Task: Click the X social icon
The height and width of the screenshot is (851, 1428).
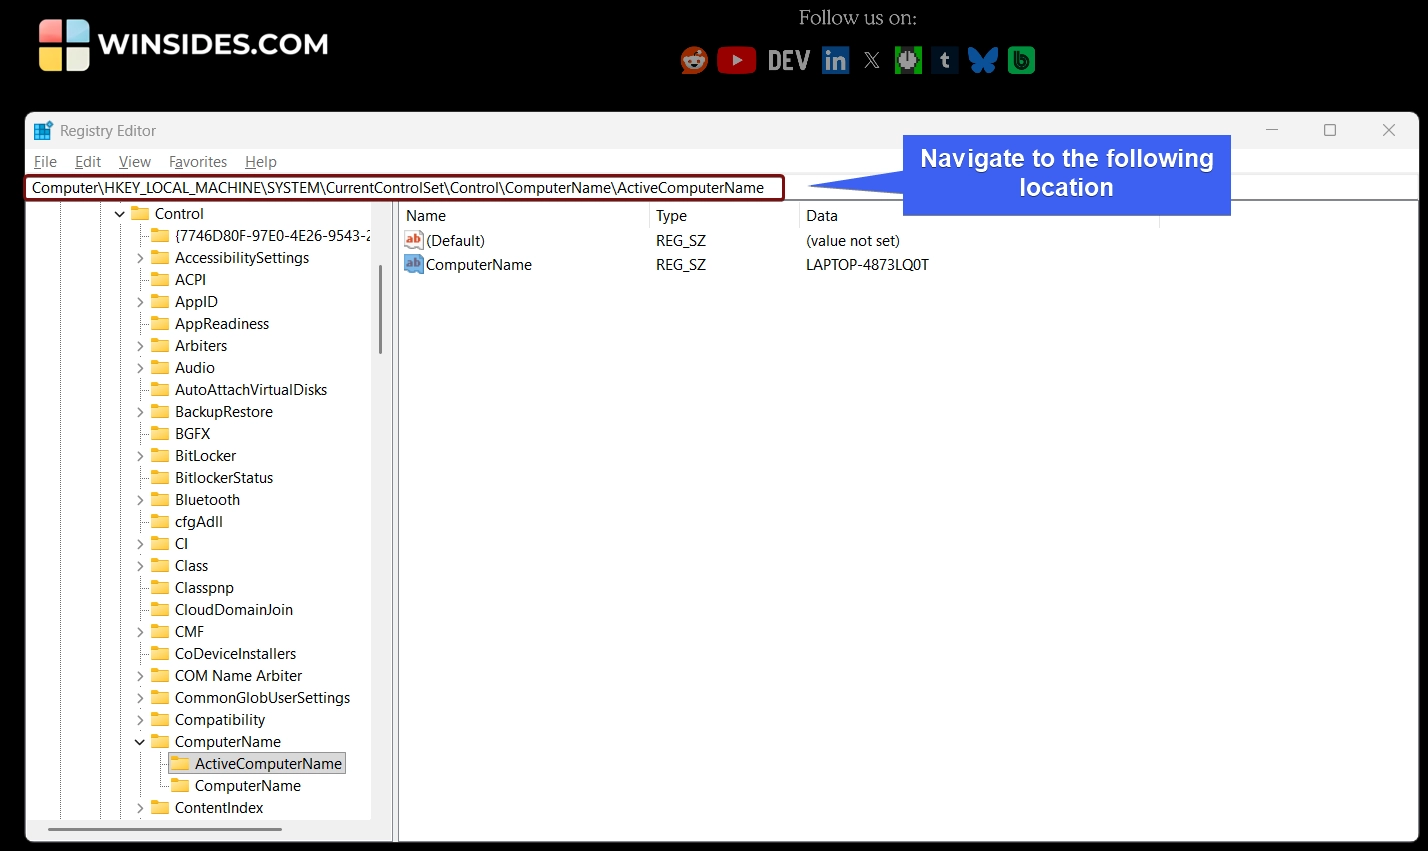Action: point(872,61)
